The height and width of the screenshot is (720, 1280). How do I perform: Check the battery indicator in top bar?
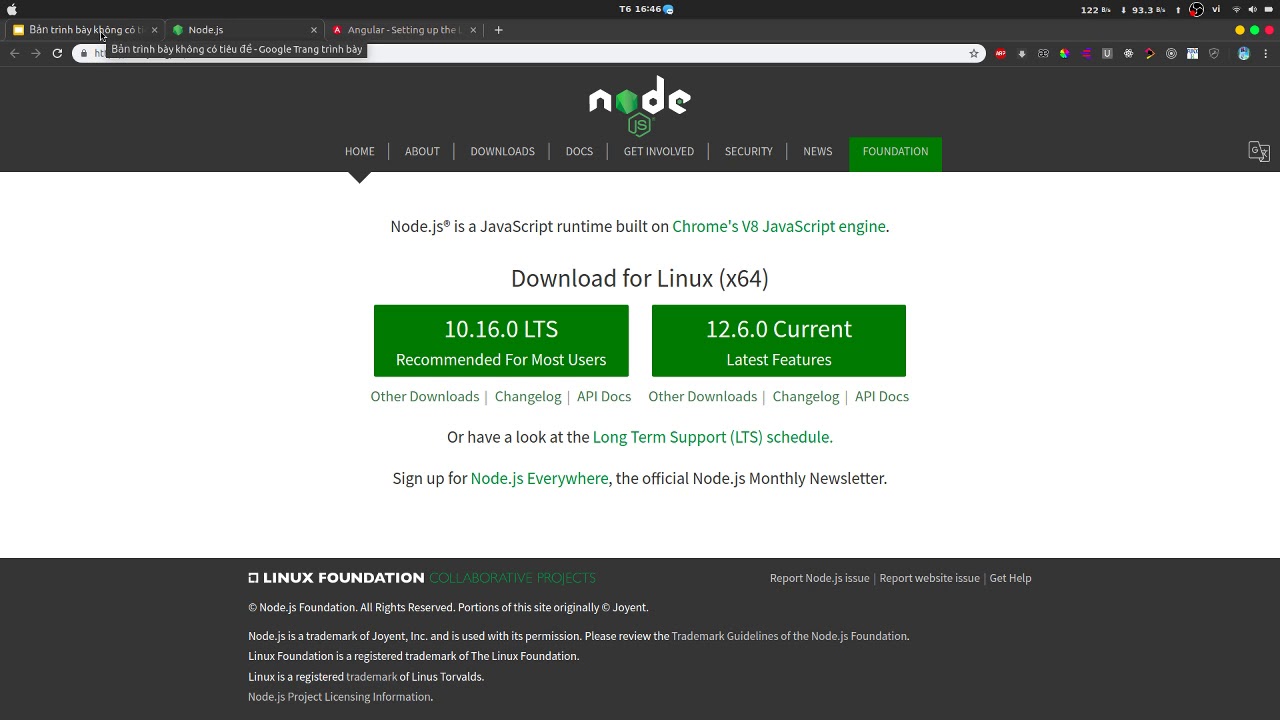pyautogui.click(x=1268, y=9)
